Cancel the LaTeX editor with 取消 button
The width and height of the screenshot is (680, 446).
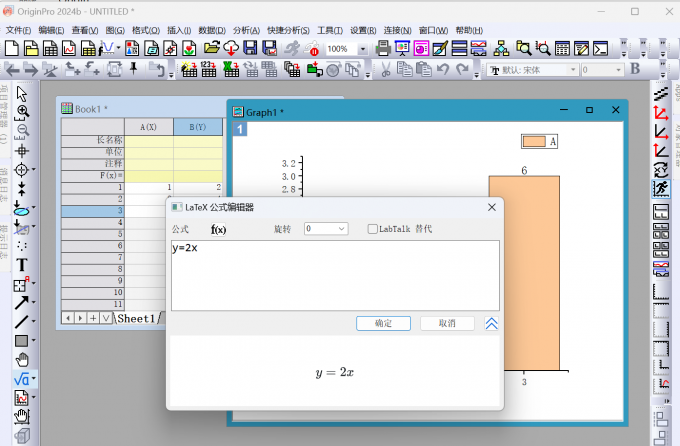pos(447,323)
